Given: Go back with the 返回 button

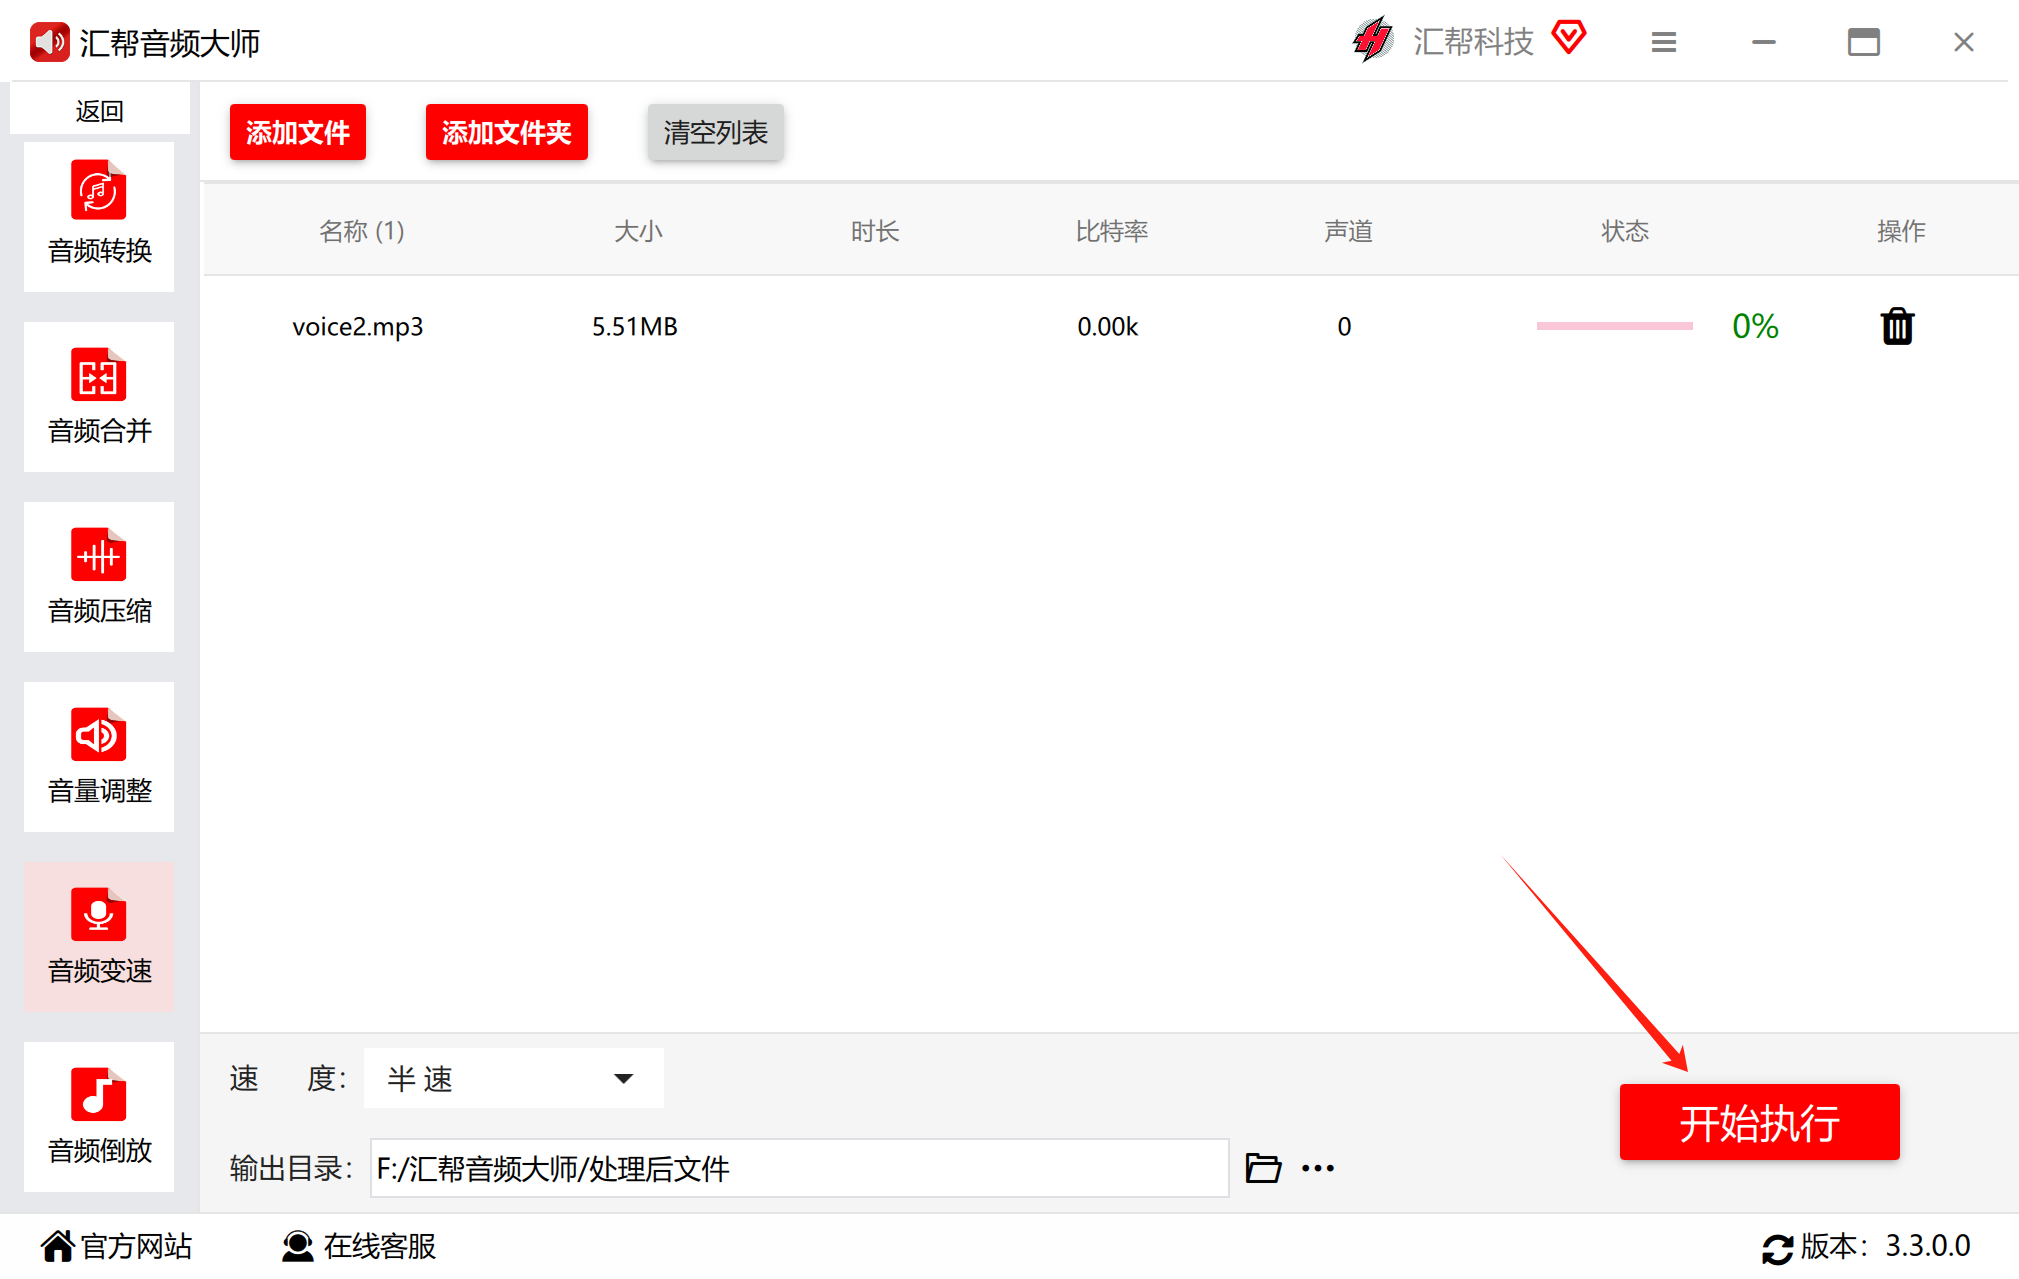Looking at the screenshot, I should tap(100, 111).
